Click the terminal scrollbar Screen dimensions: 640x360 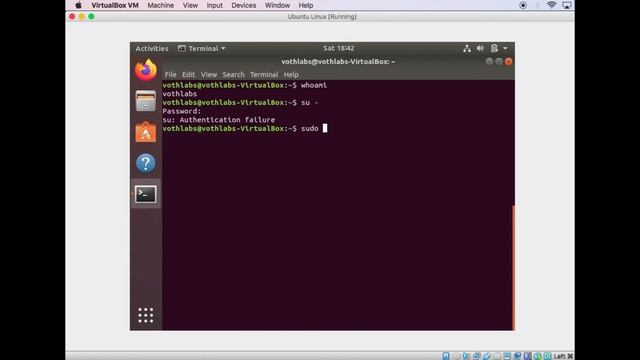[x=513, y=267]
